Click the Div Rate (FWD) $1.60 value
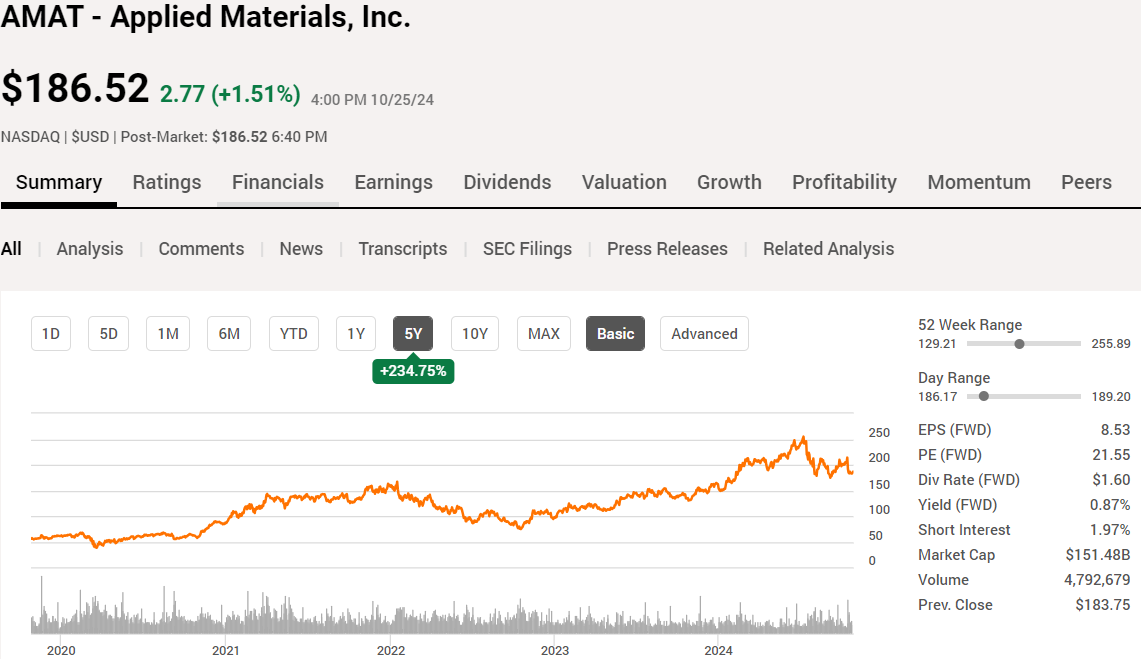Screen dimensions: 1141x659 point(1111,479)
